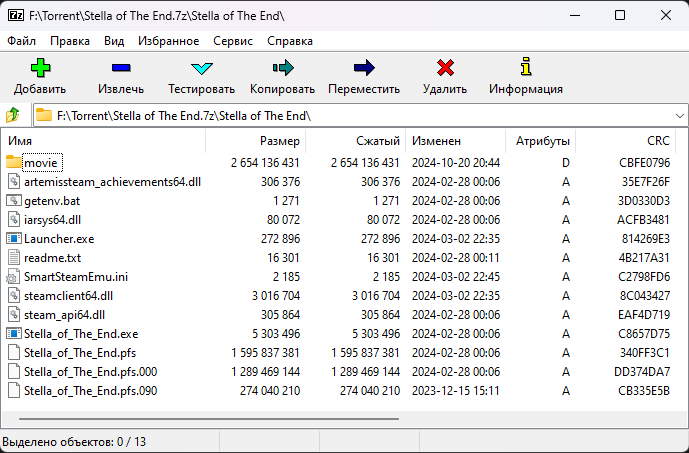This screenshot has width=689, height=453.
Task: Click the red X Delete icon
Action: [x=444, y=68]
